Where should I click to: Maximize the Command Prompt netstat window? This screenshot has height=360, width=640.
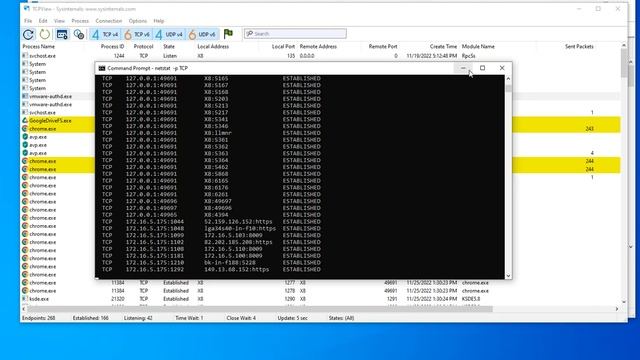[x=482, y=68]
